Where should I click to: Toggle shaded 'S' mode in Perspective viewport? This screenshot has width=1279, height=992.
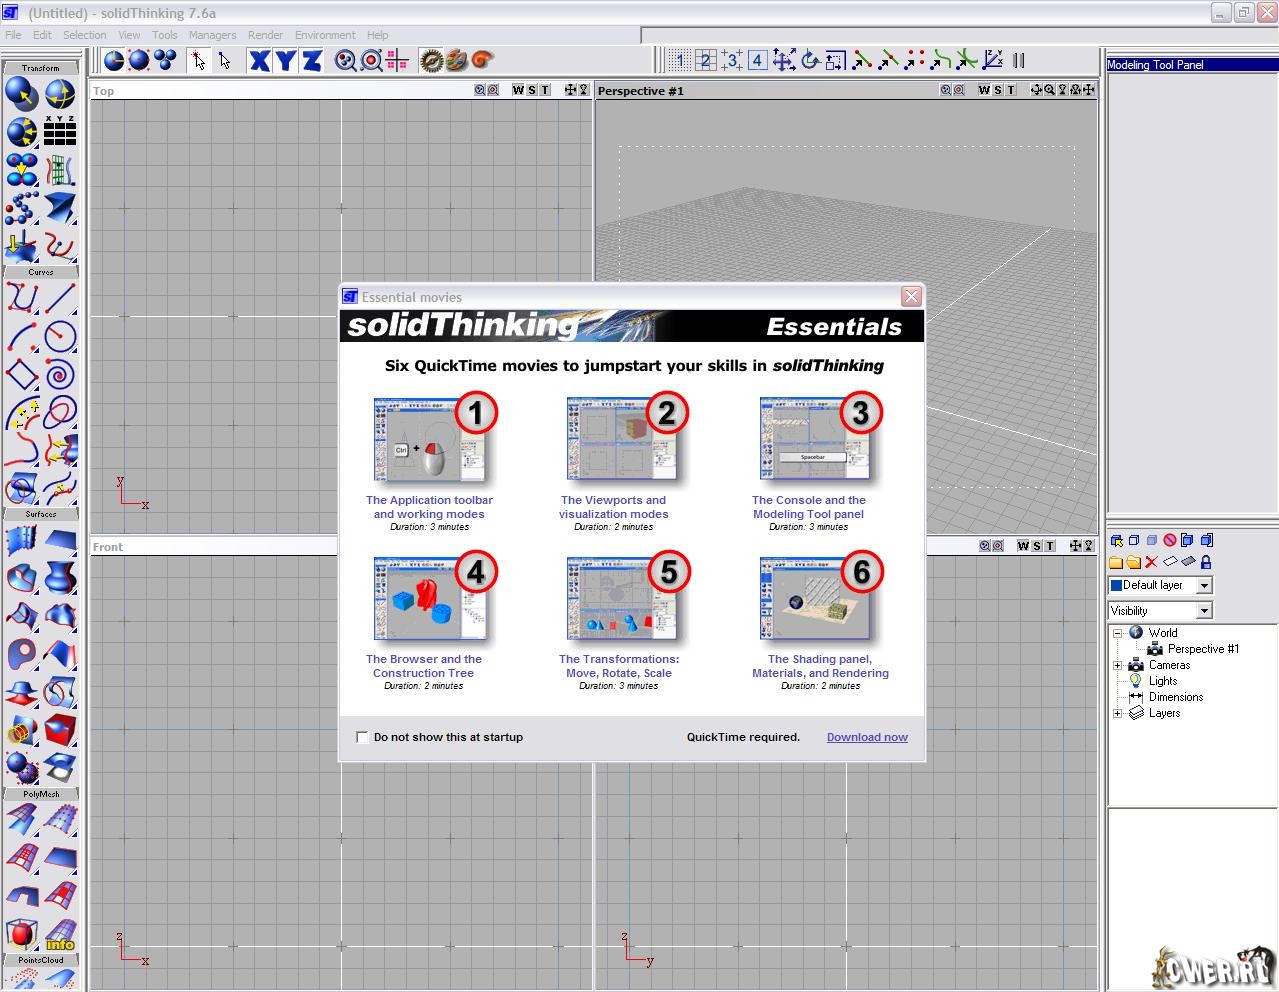[997, 90]
